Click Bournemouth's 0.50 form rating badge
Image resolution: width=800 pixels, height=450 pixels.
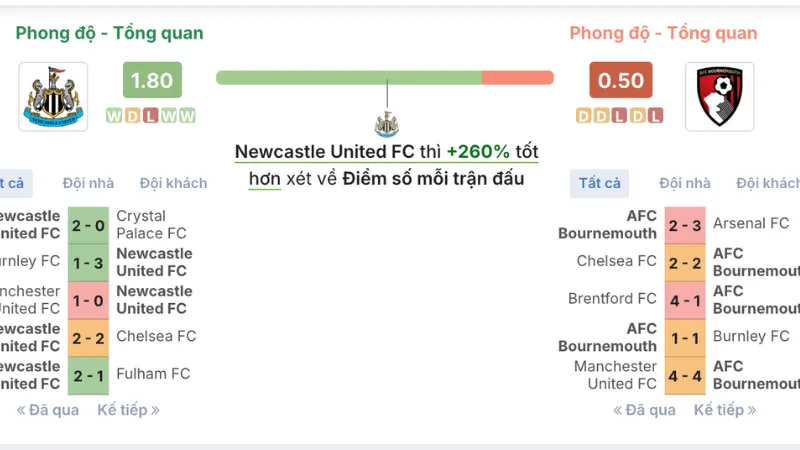pos(620,80)
